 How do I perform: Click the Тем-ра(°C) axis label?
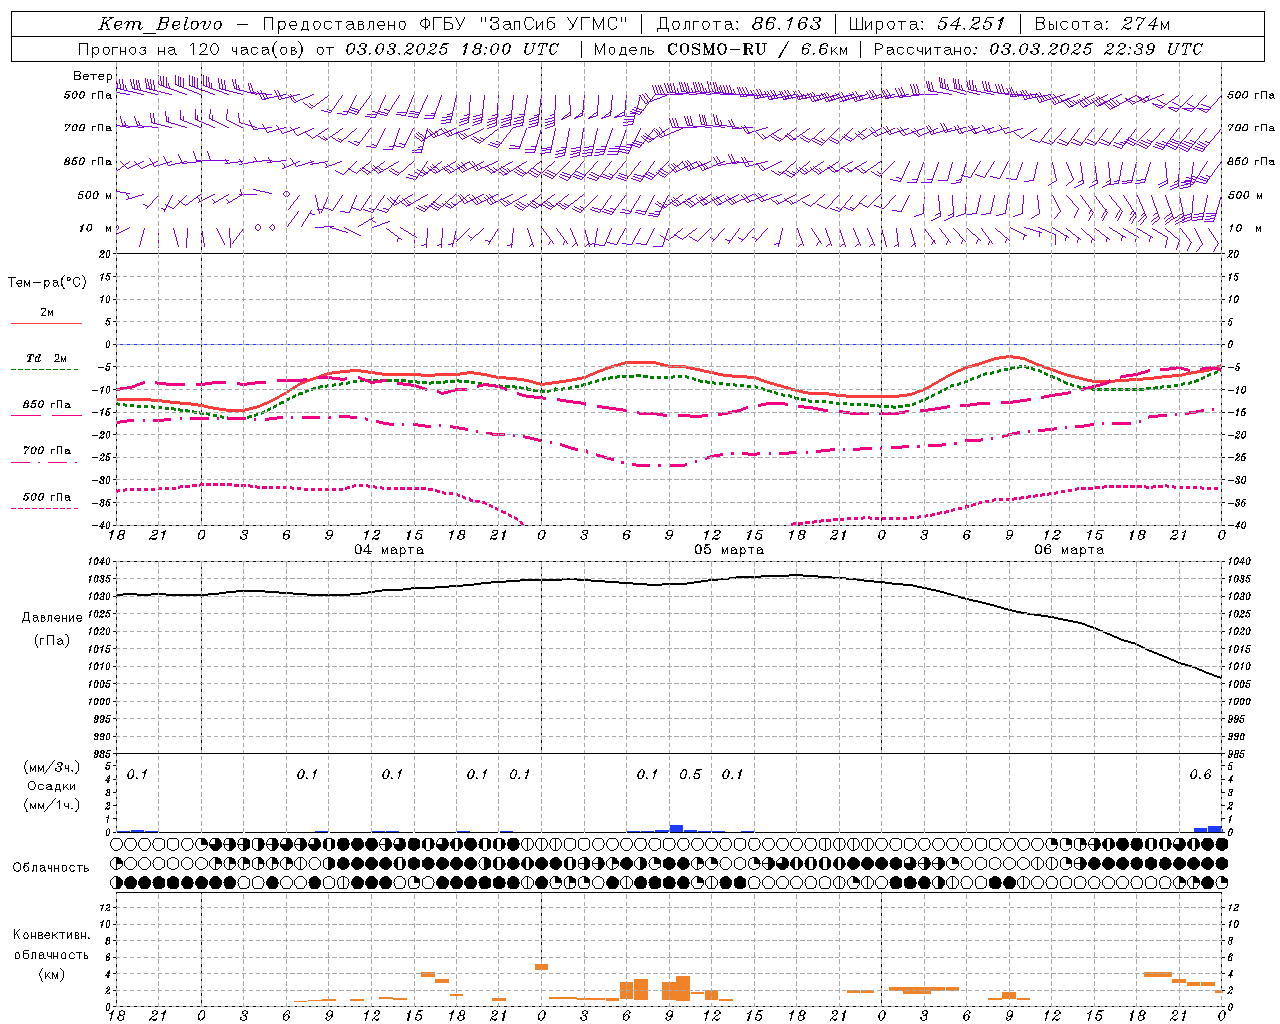click(x=47, y=282)
